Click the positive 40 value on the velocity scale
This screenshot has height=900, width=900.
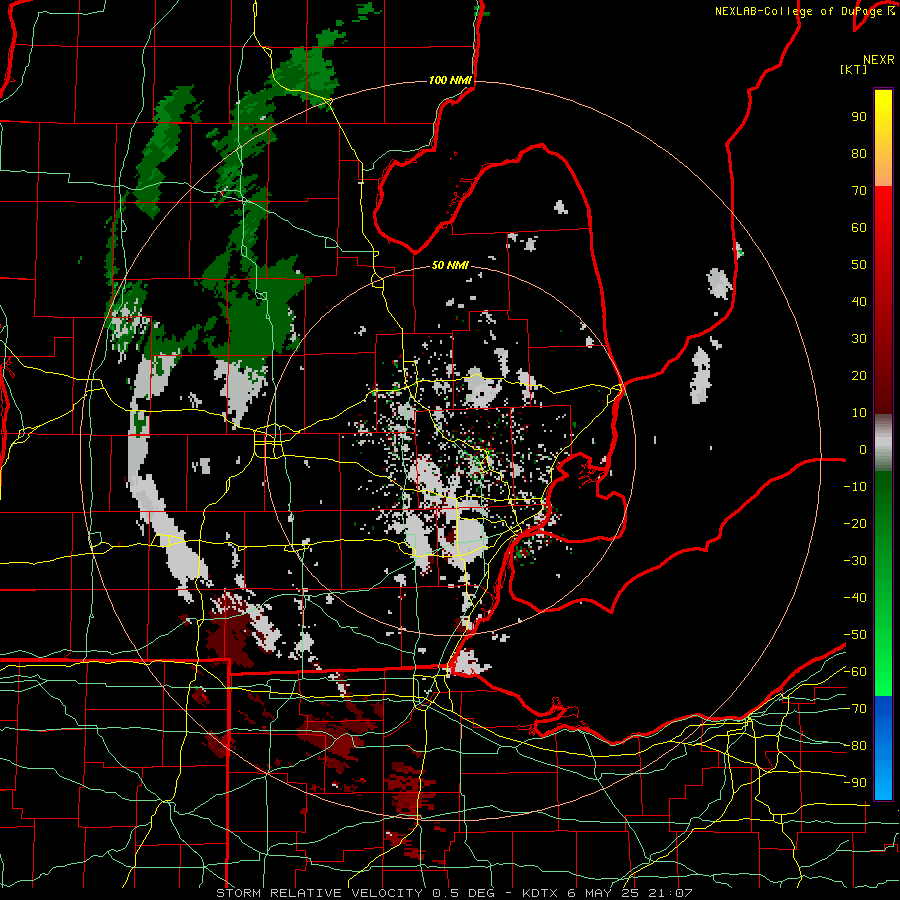[x=859, y=301]
